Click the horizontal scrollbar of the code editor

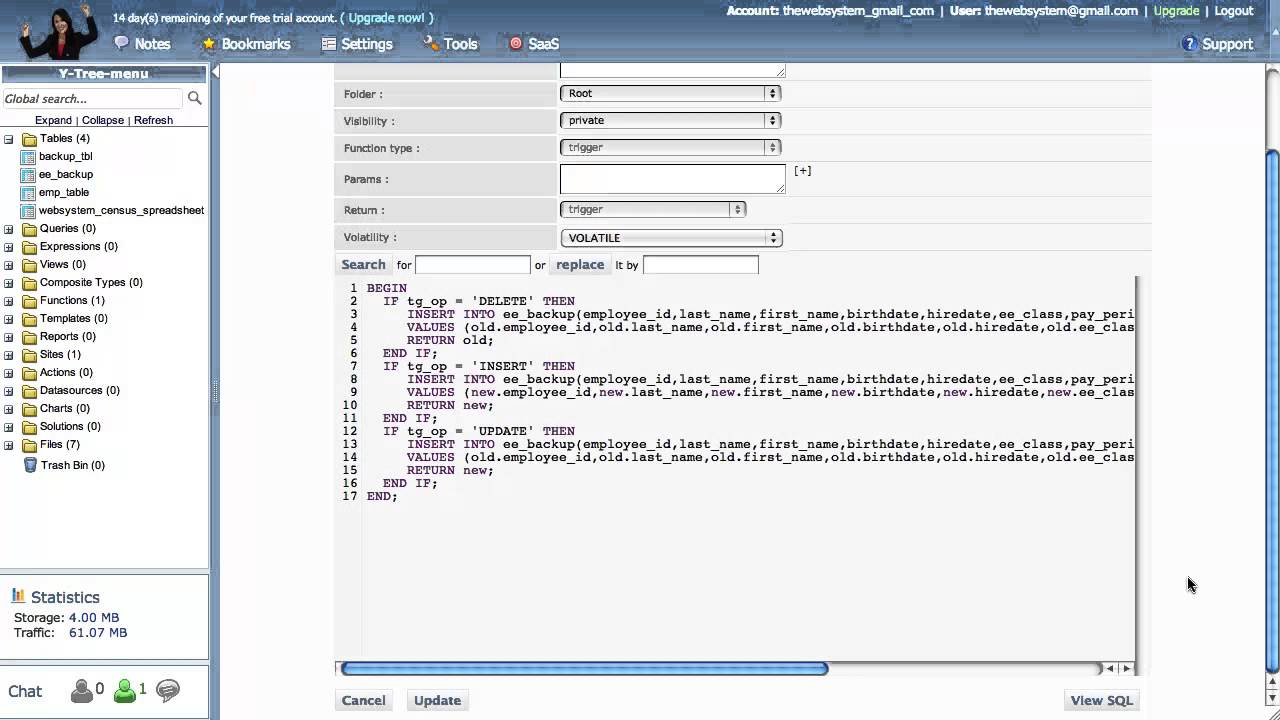click(x=584, y=668)
